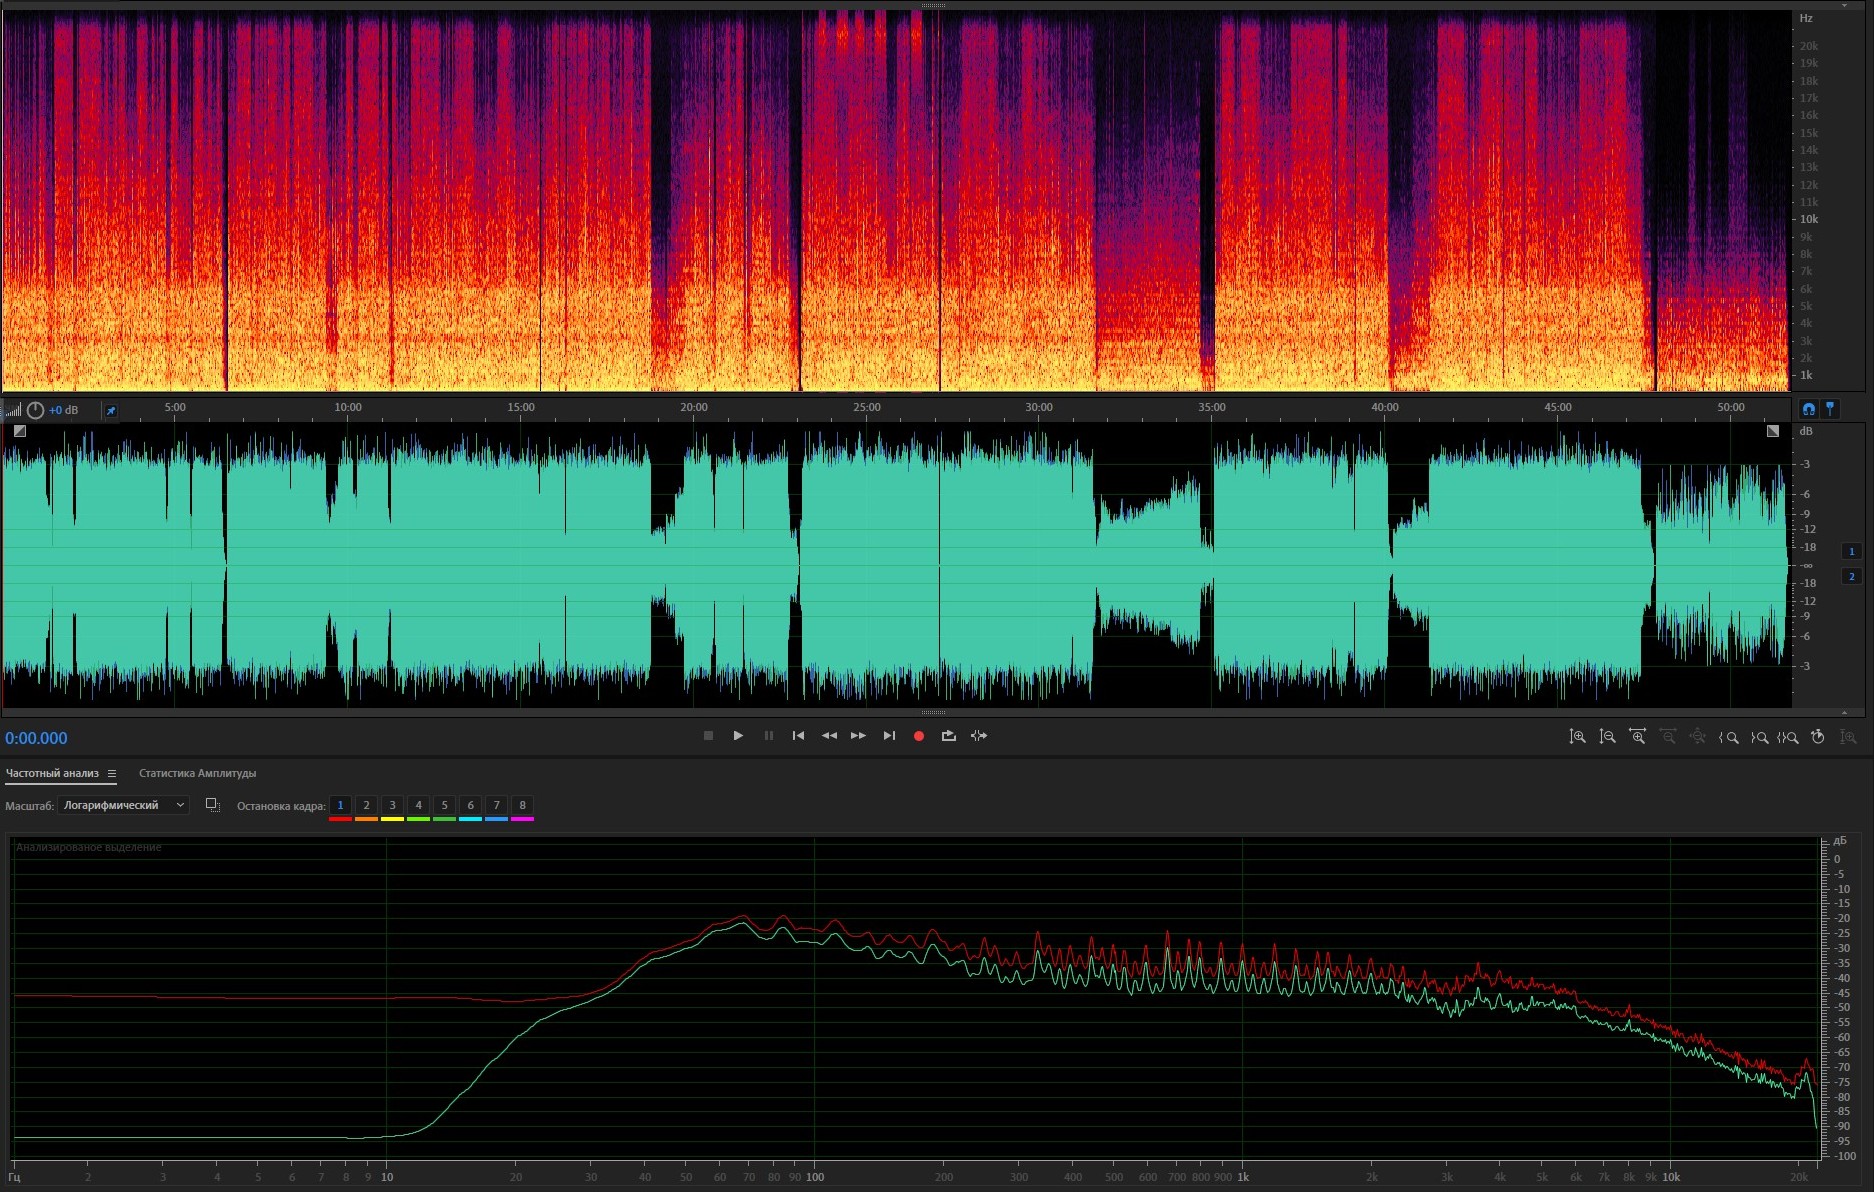1874x1192 pixels.
Task: Toggle hold frame 1 snapshot
Action: point(340,806)
